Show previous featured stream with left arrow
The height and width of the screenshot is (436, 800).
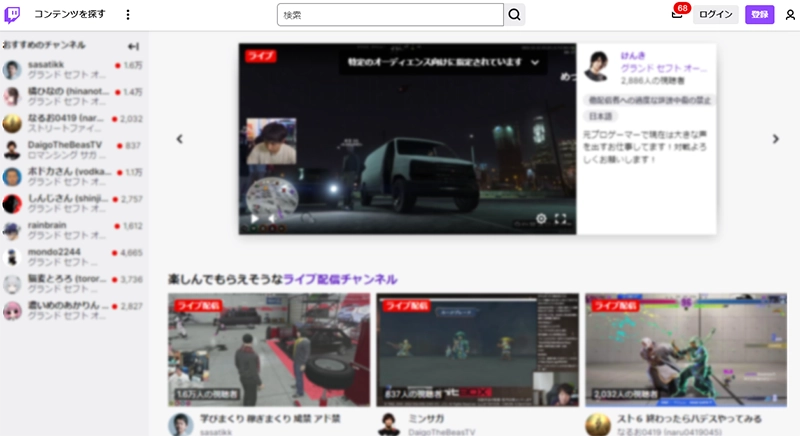tap(180, 139)
